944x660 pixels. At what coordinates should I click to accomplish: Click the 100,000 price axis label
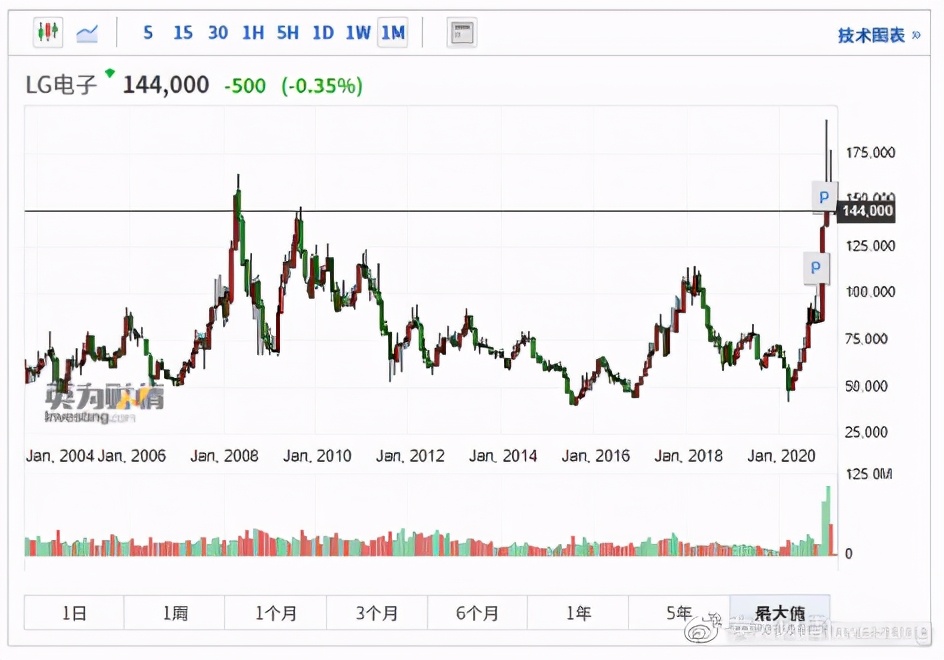(x=870, y=292)
